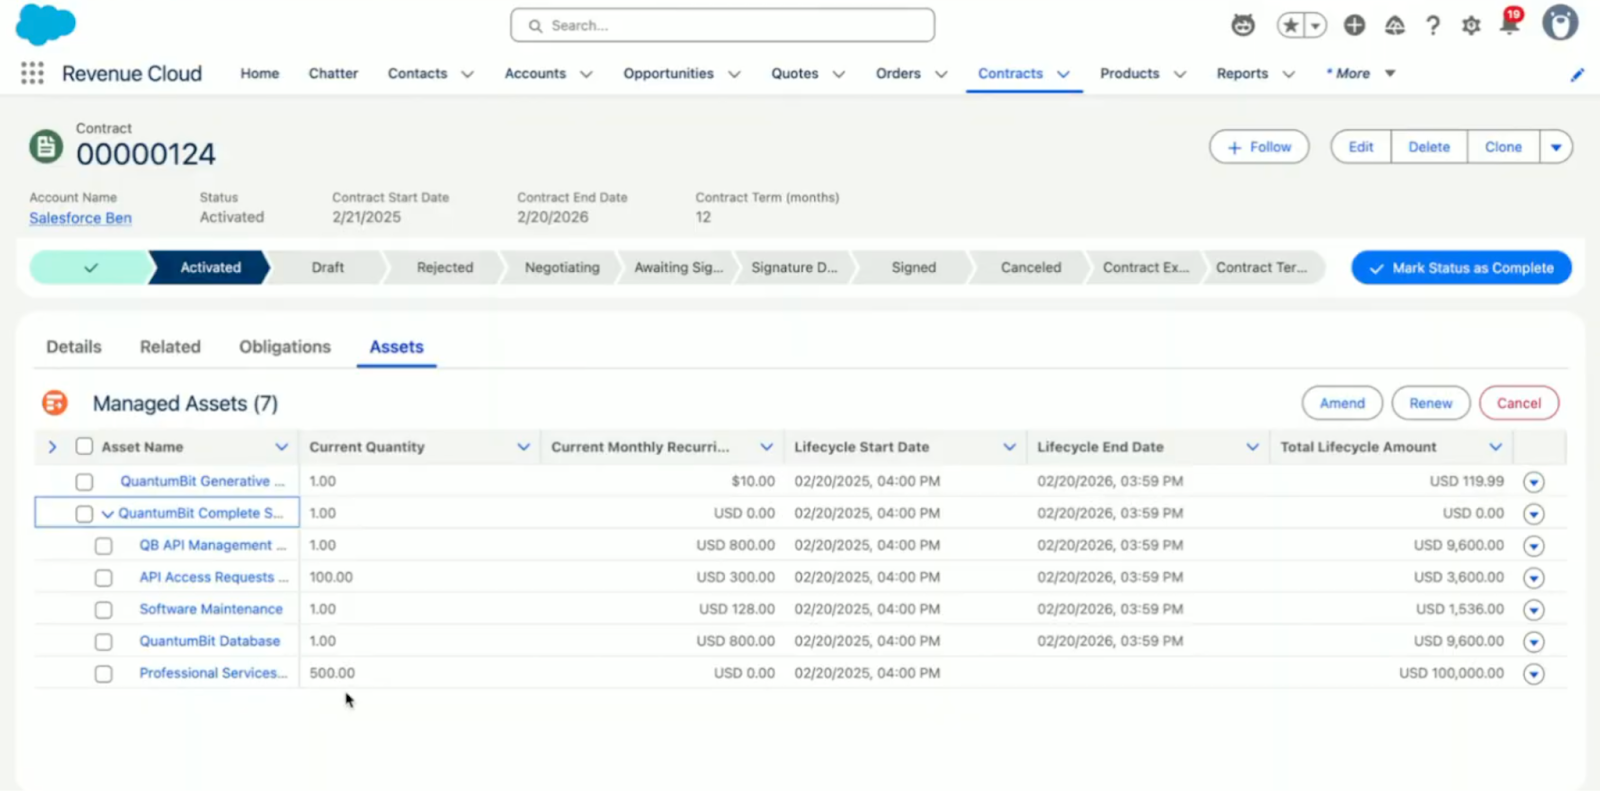This screenshot has width=1600, height=791.
Task: Open row actions for QuantumBit Database
Action: click(1533, 642)
